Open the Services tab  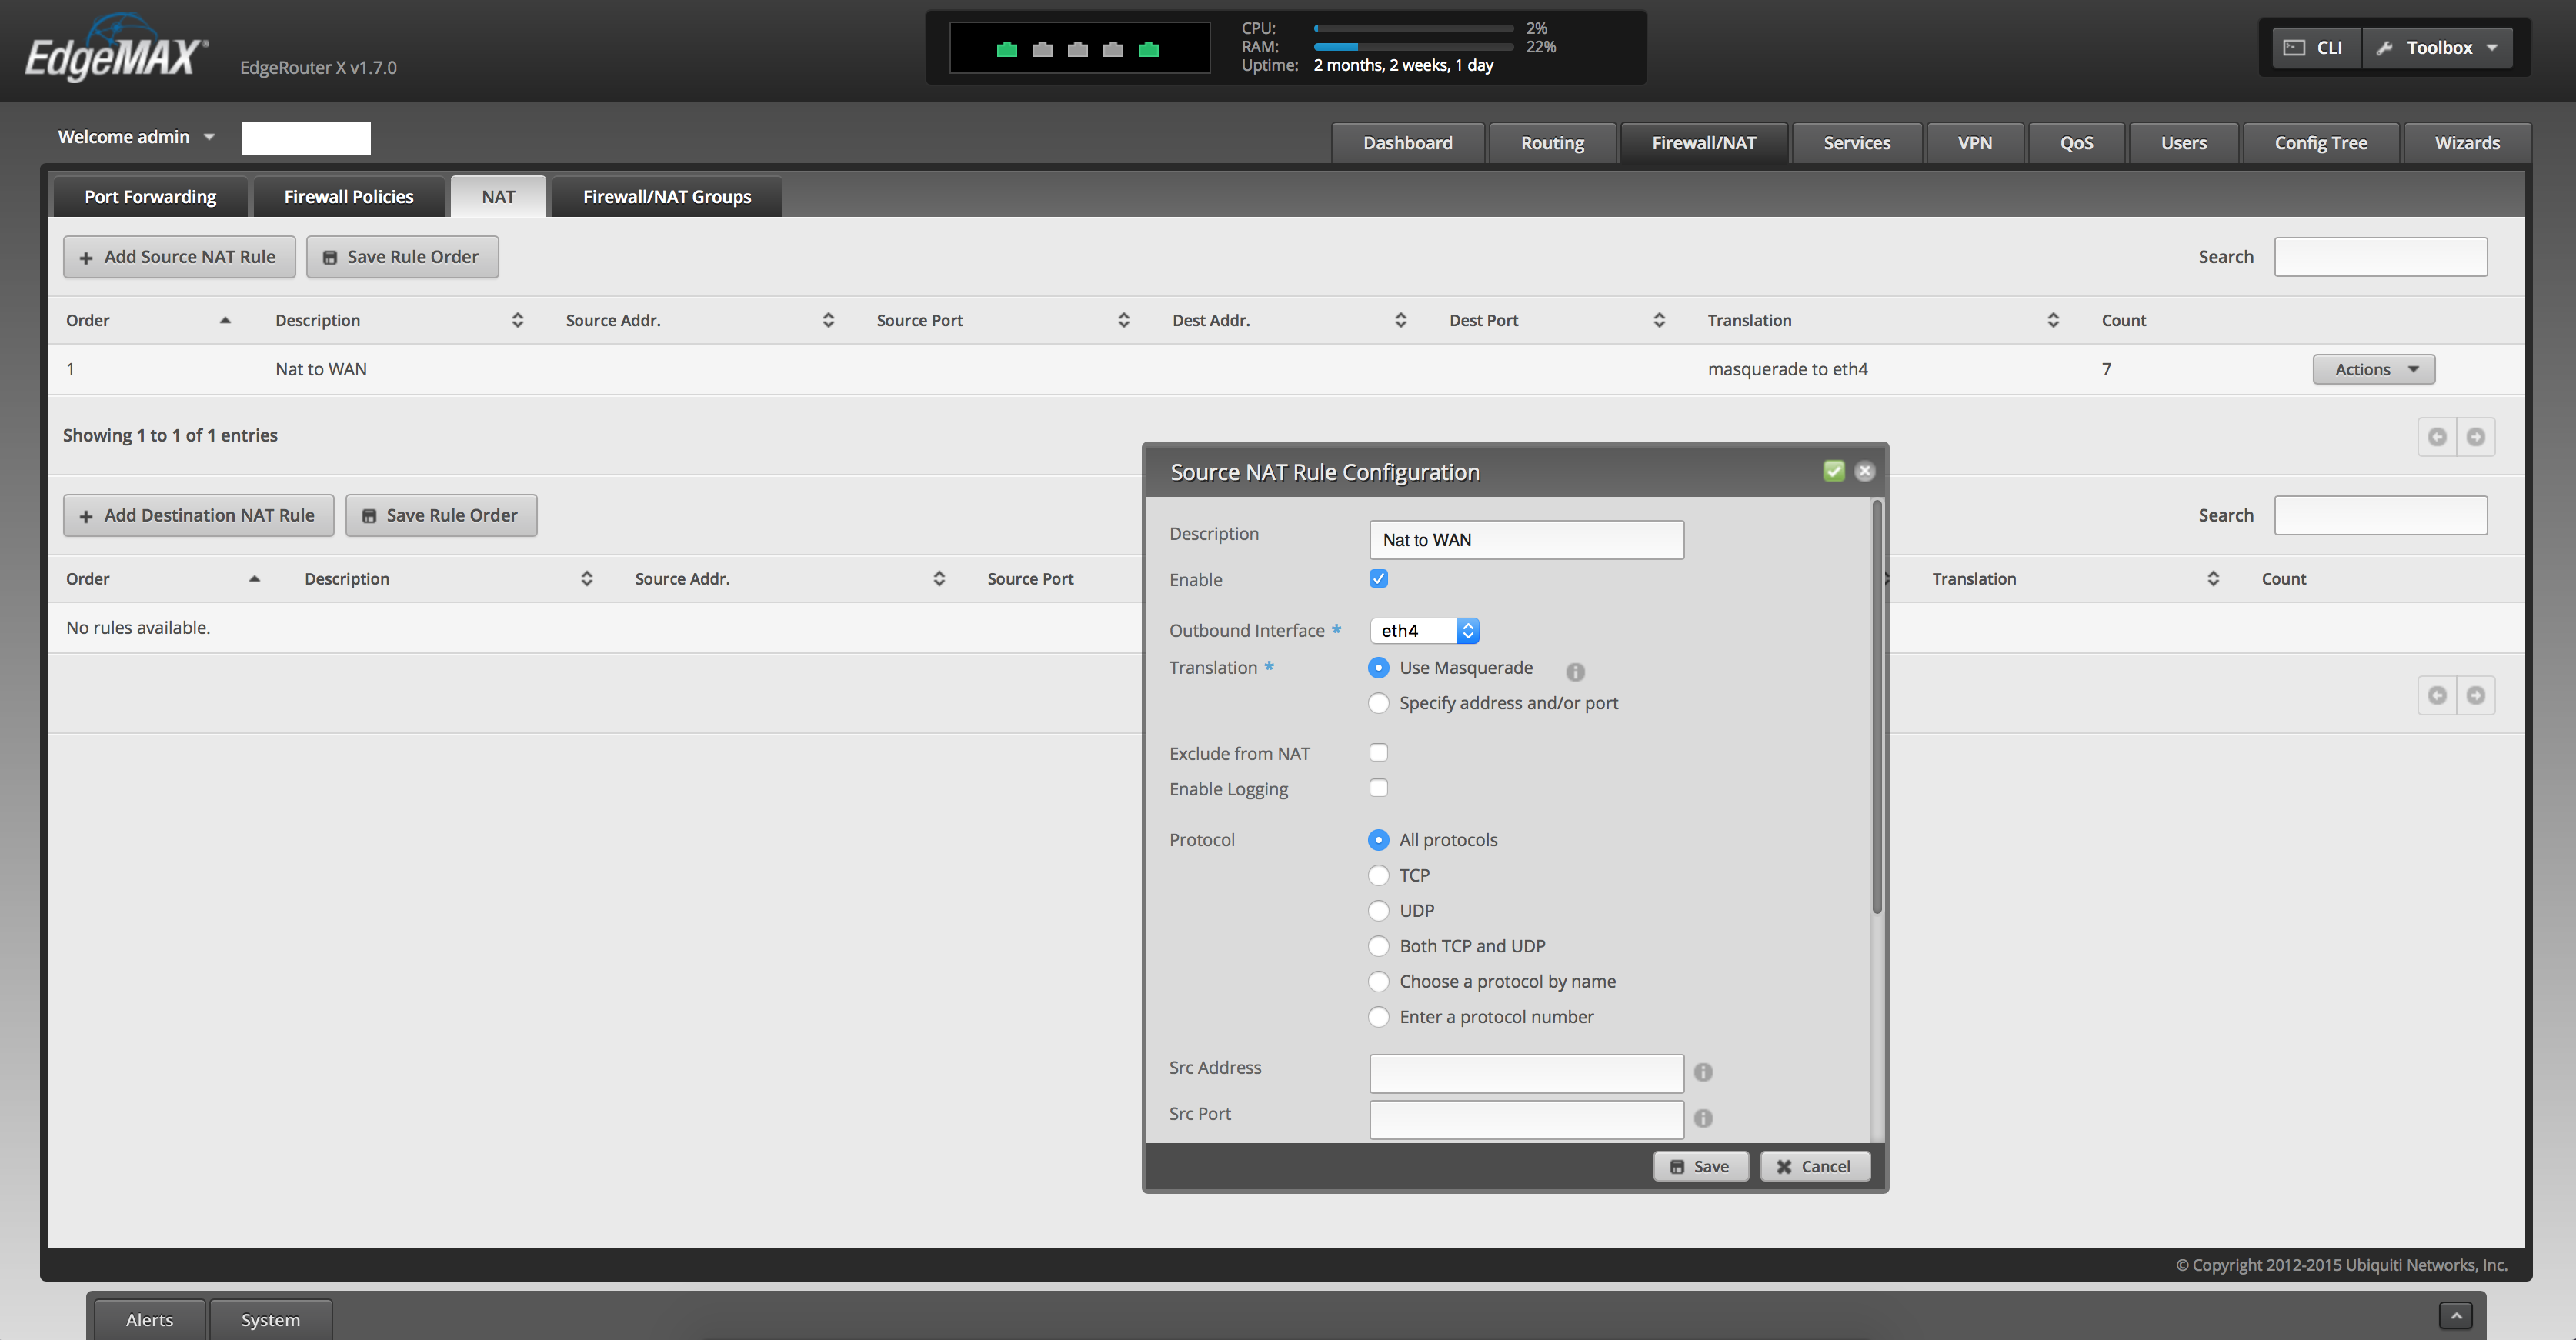1856,143
